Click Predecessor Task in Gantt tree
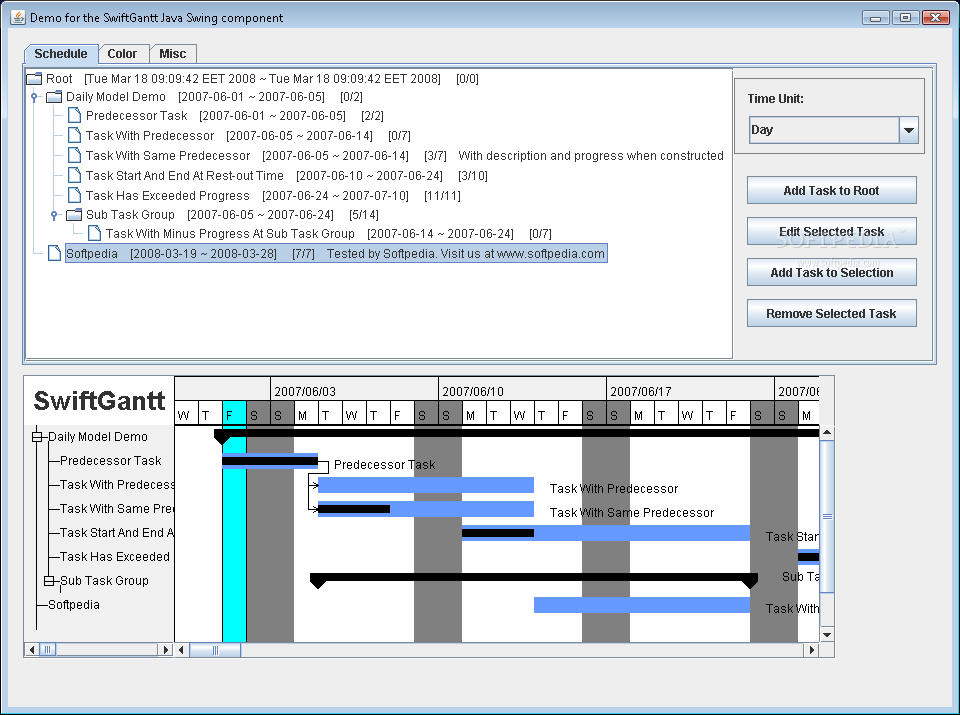This screenshot has width=960, height=715. [x=111, y=460]
